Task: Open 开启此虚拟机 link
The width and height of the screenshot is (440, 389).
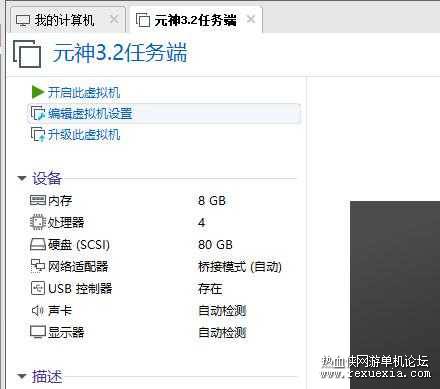Action: tap(84, 93)
